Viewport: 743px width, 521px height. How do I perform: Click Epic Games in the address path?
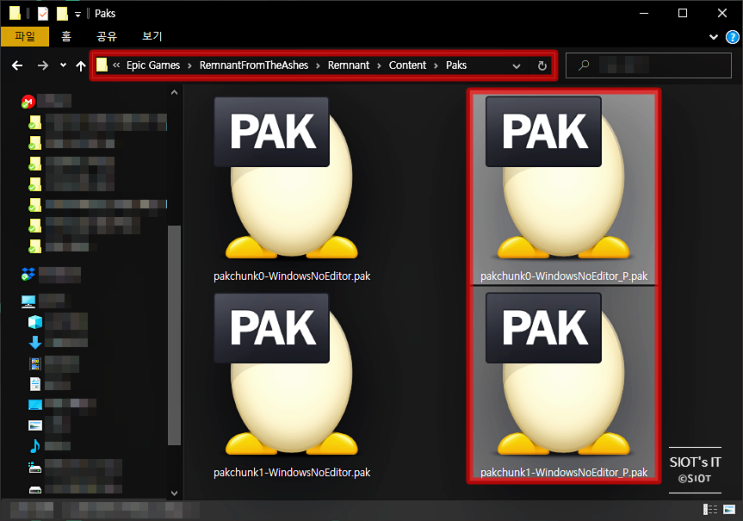tap(153, 65)
